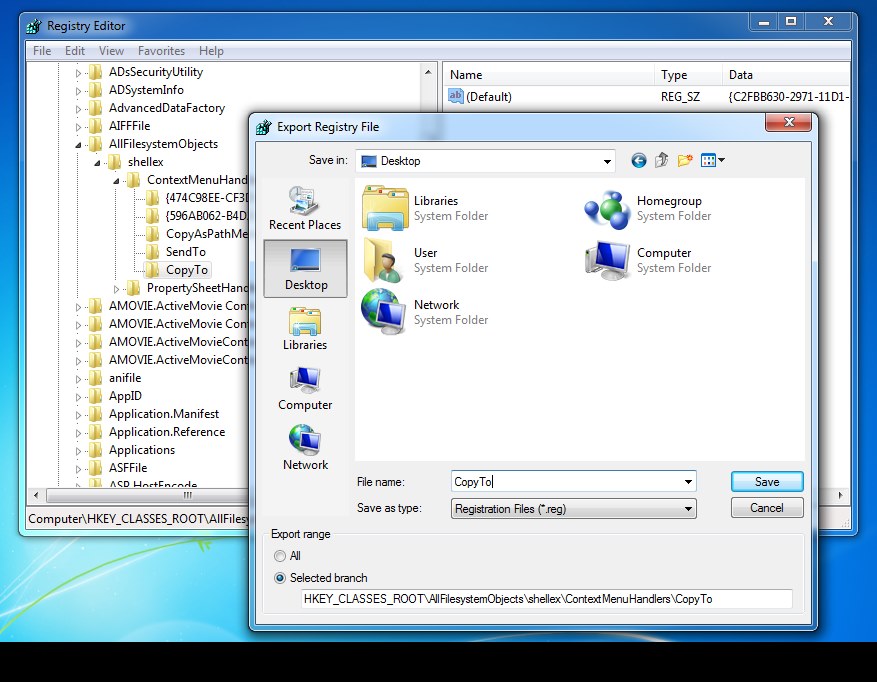This screenshot has height=682, width=877.
Task: Select Desktop in the places bar
Action: tap(305, 269)
